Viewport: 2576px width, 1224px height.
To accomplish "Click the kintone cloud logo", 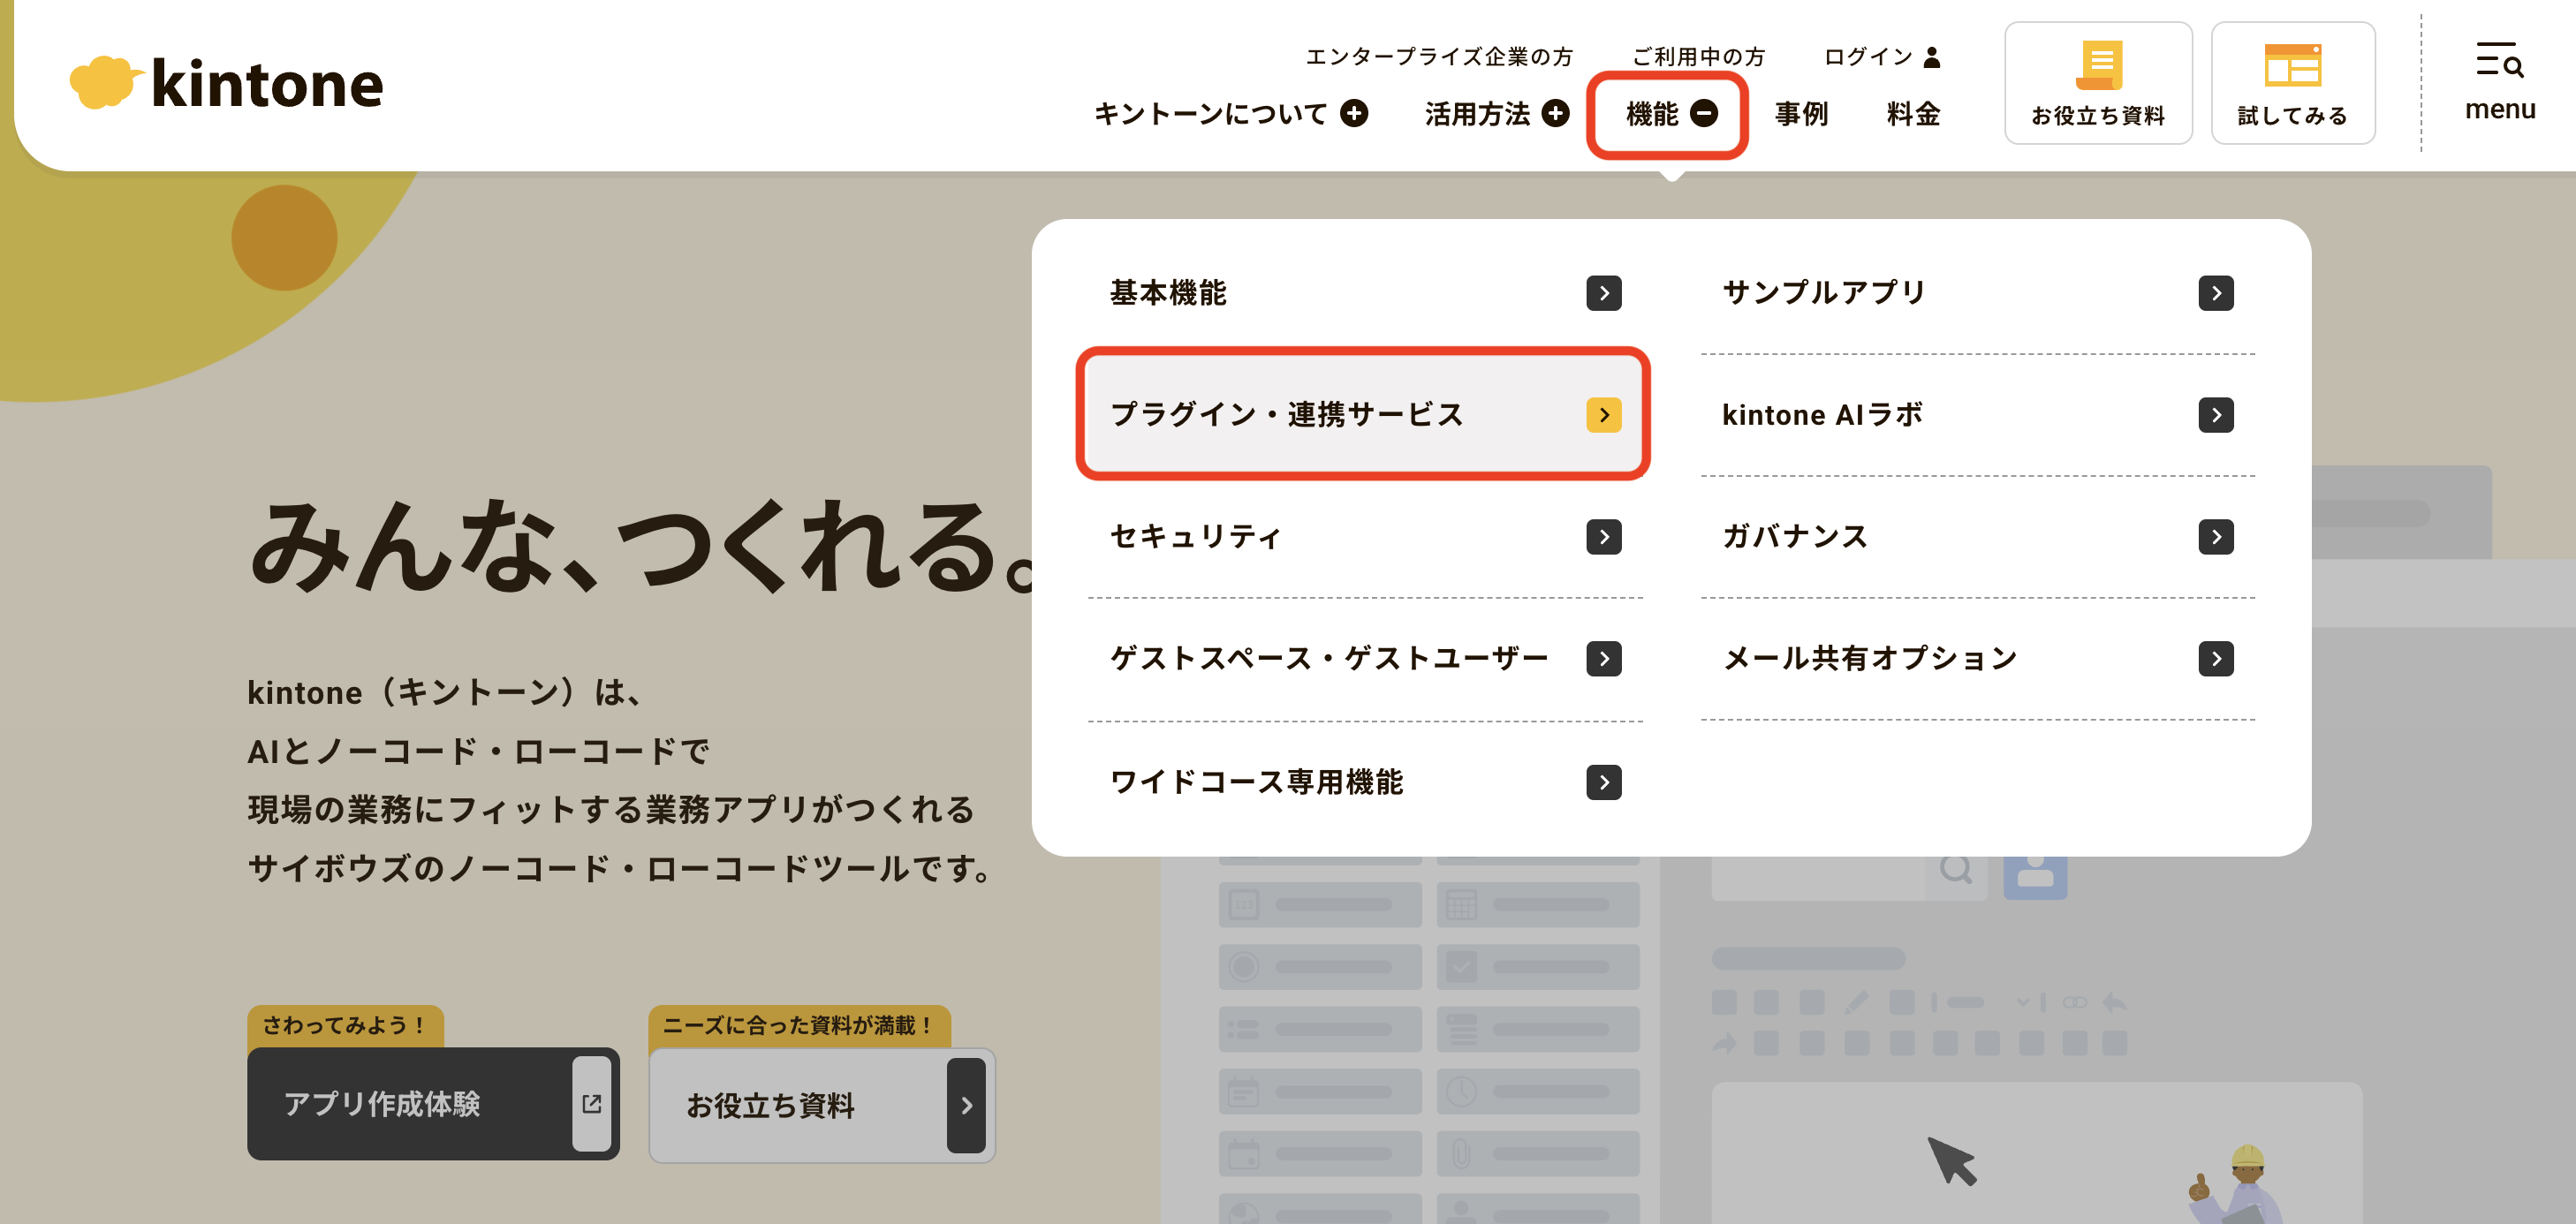I will [x=105, y=82].
